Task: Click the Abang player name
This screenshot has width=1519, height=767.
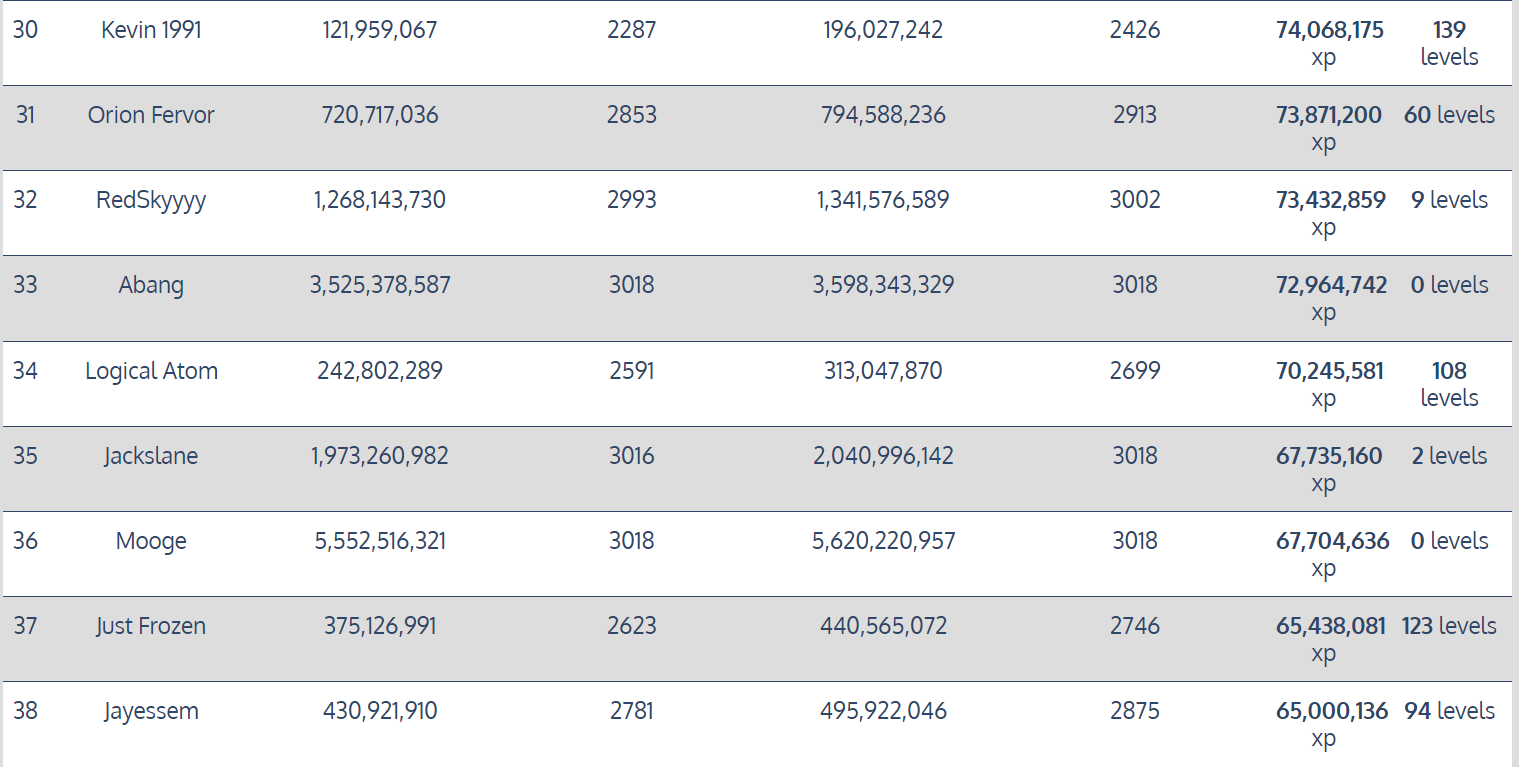Action: pyautogui.click(x=151, y=285)
